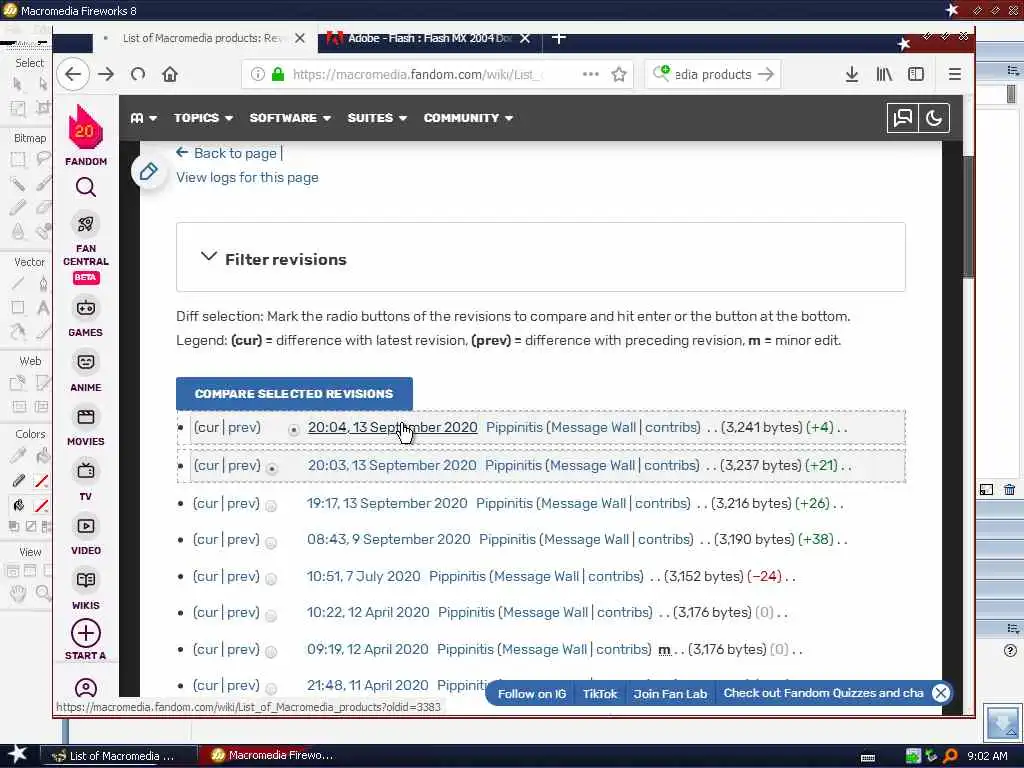The width and height of the screenshot is (1024, 768).
Task: Open 20:04, 13 September 2020 revision link
Action: (392, 427)
